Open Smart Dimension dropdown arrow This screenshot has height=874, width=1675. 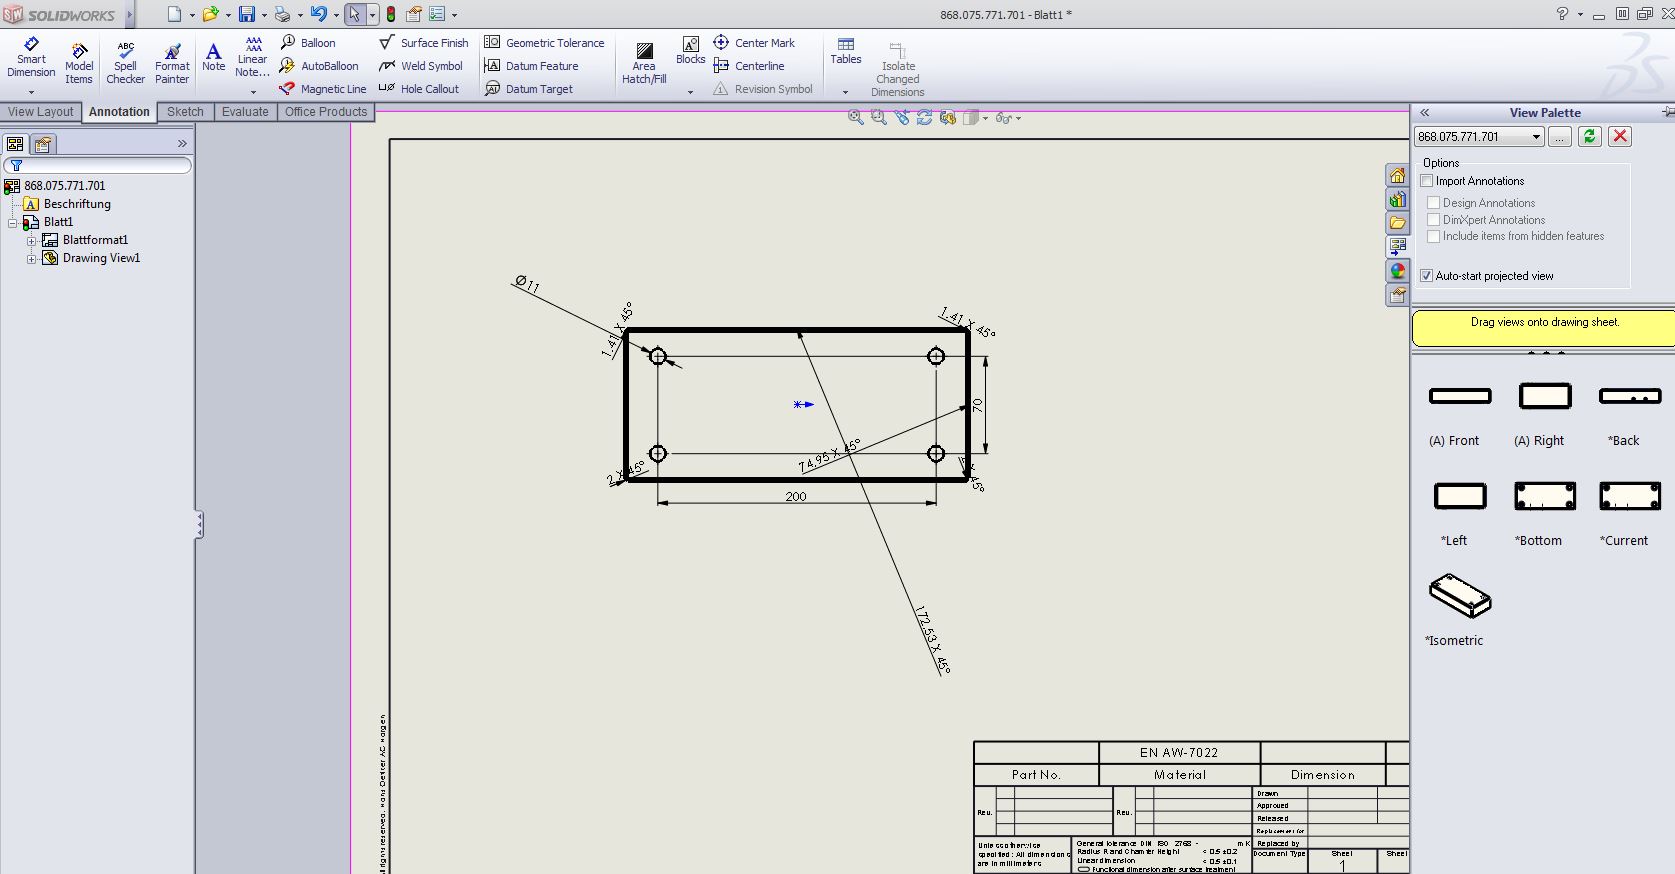click(31, 92)
